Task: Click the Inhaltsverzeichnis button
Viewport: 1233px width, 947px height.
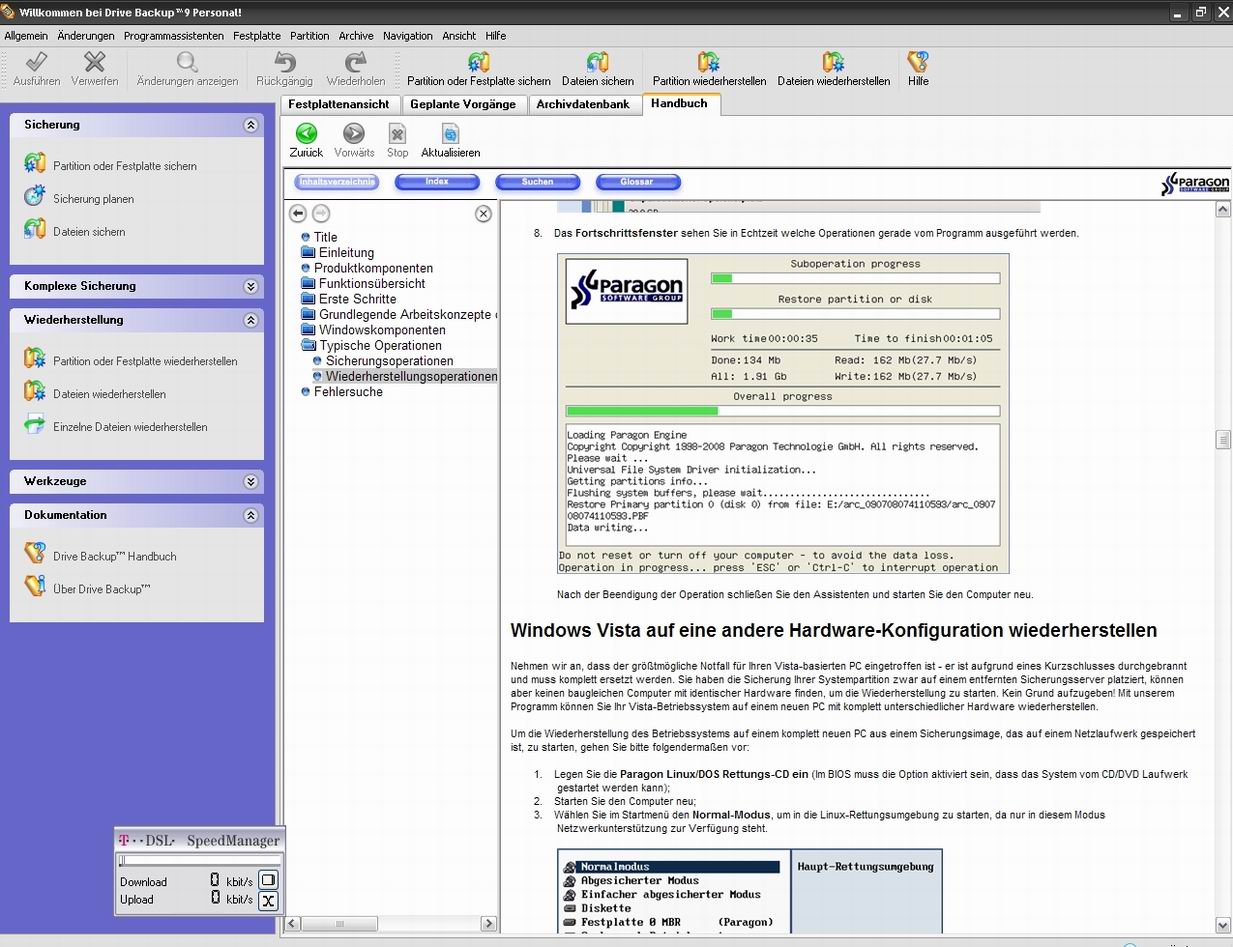Action: pyautogui.click(x=337, y=182)
